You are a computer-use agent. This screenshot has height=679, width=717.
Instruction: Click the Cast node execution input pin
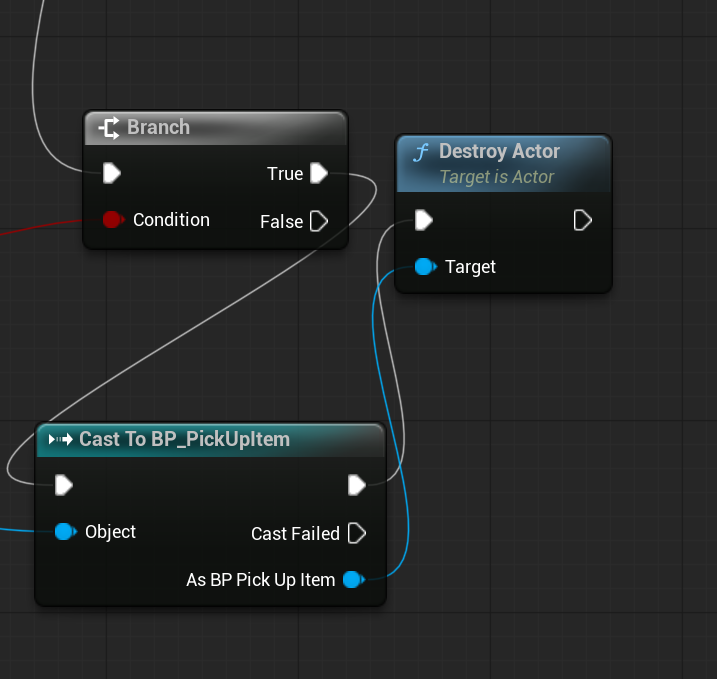64,485
